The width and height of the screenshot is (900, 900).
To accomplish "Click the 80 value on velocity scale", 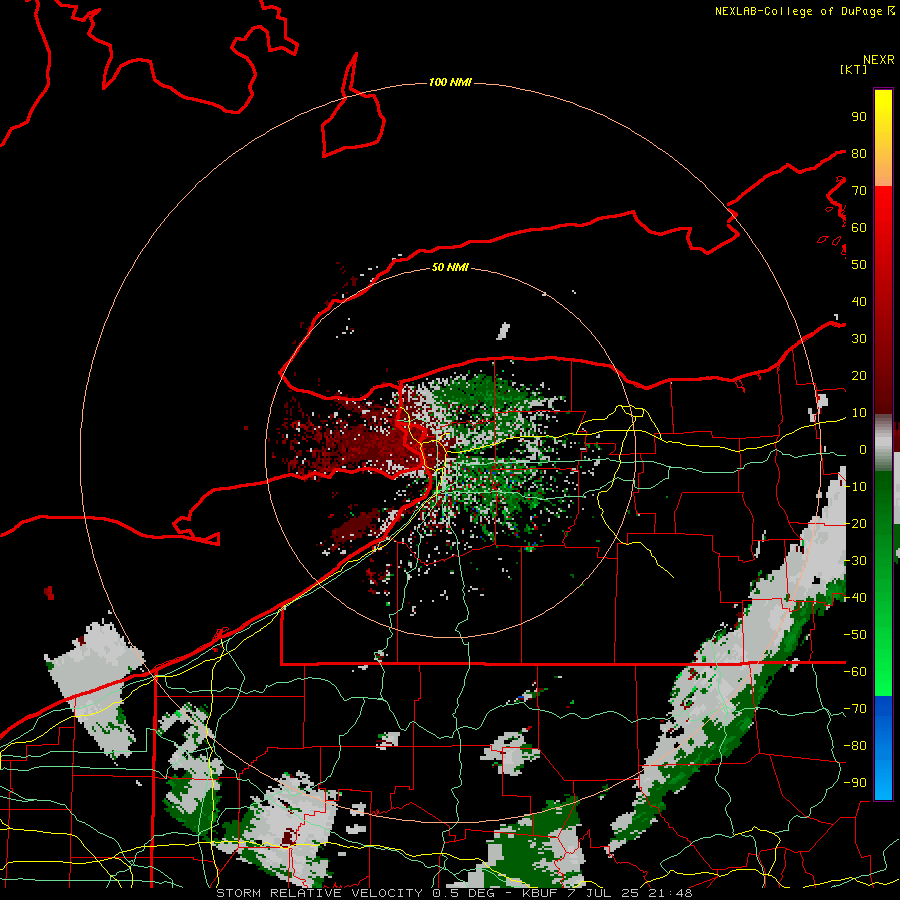I will coord(859,153).
